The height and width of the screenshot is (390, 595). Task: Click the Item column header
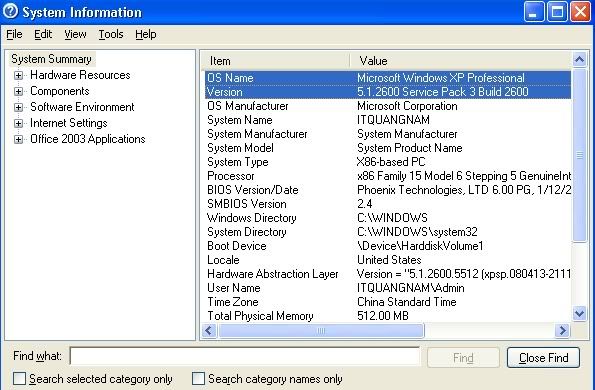click(x=275, y=61)
